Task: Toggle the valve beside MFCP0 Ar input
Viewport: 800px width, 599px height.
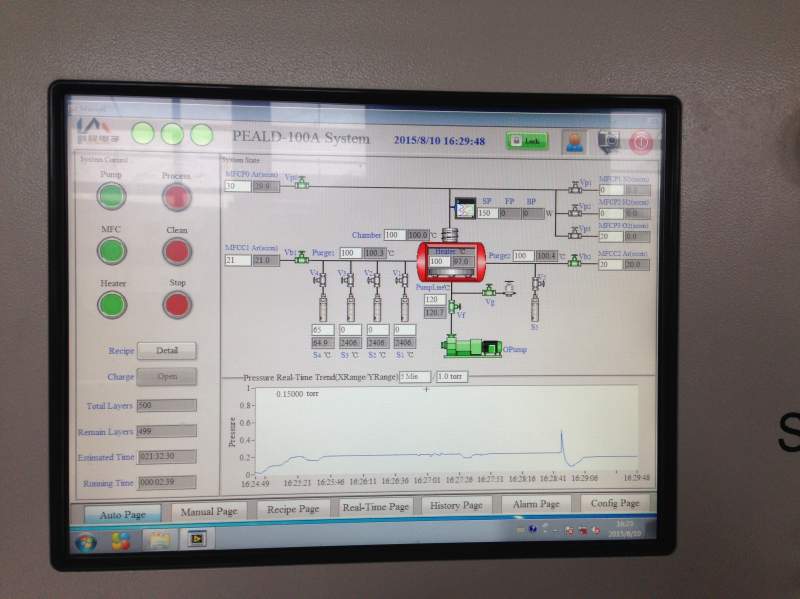Action: (x=302, y=182)
